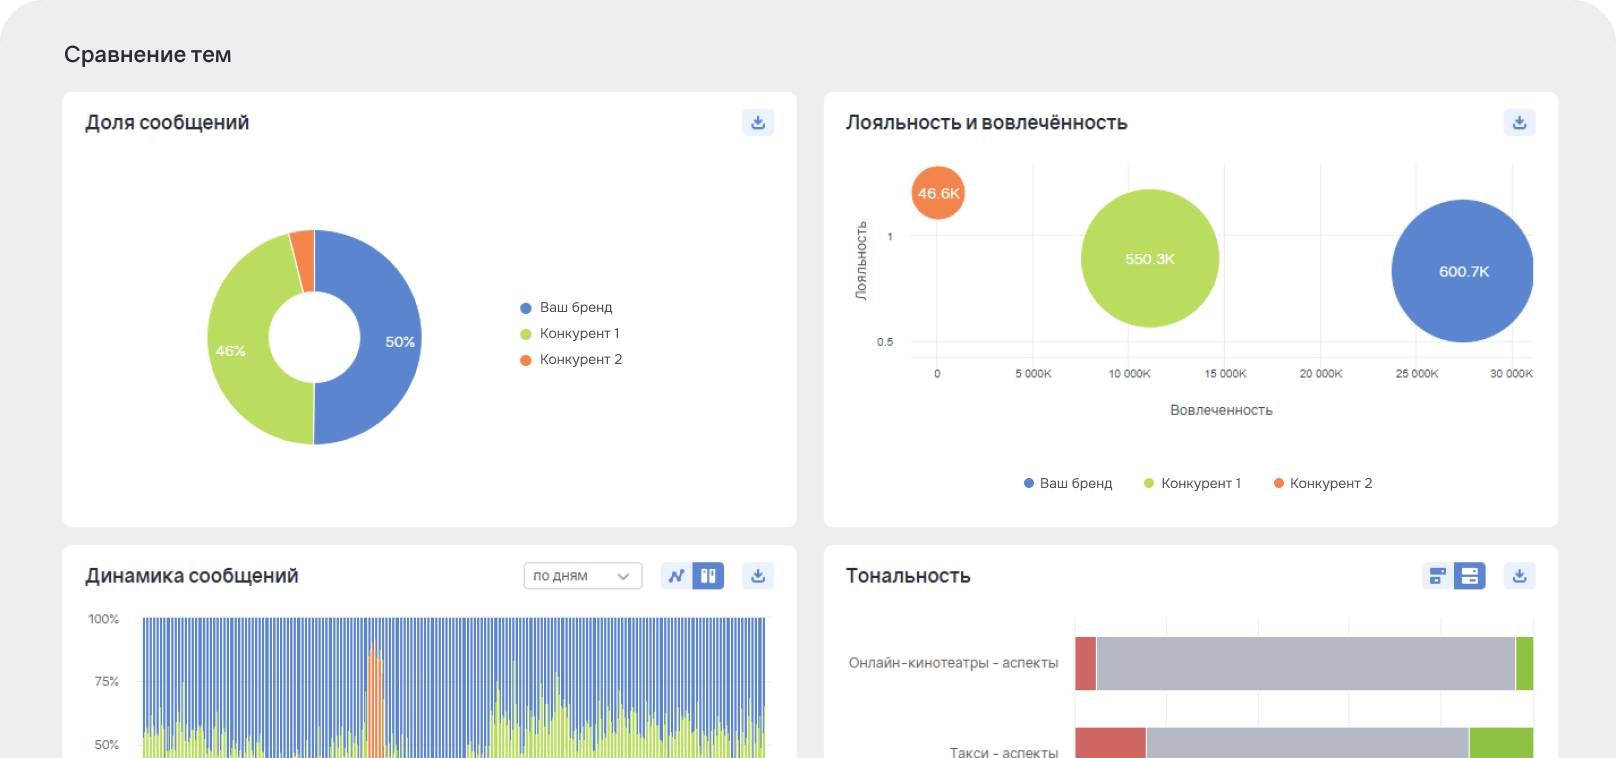The width and height of the screenshot is (1616, 758).
Task: Select compact bar view in Тональность
Action: (1438, 576)
